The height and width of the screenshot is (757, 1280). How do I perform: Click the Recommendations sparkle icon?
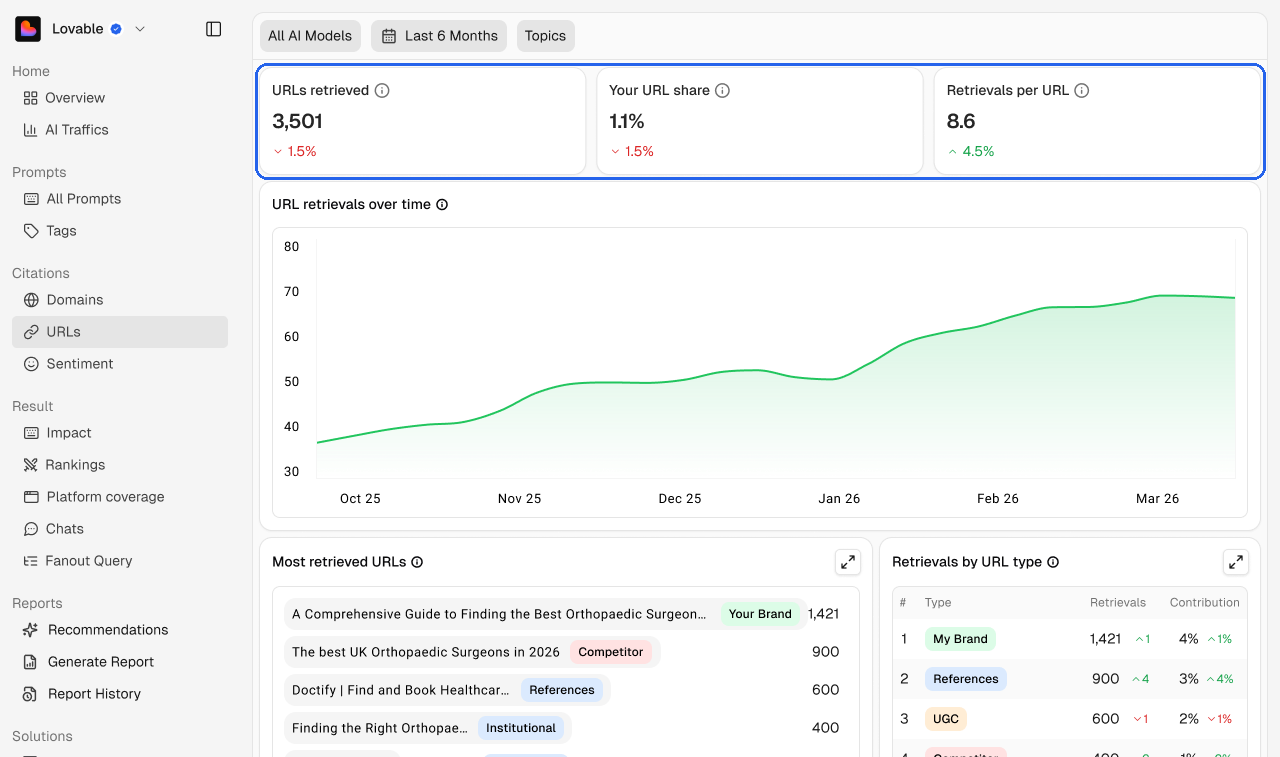tap(31, 630)
